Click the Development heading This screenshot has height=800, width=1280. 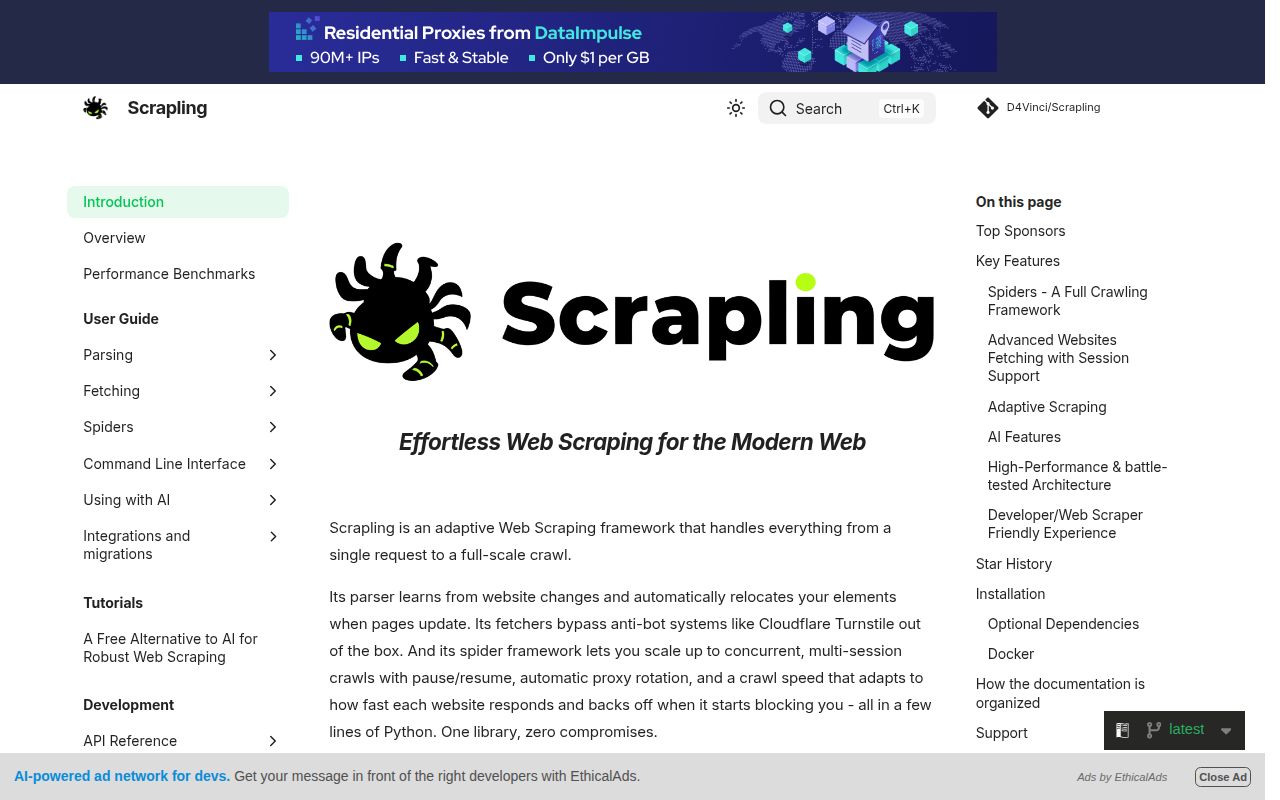[128, 705]
